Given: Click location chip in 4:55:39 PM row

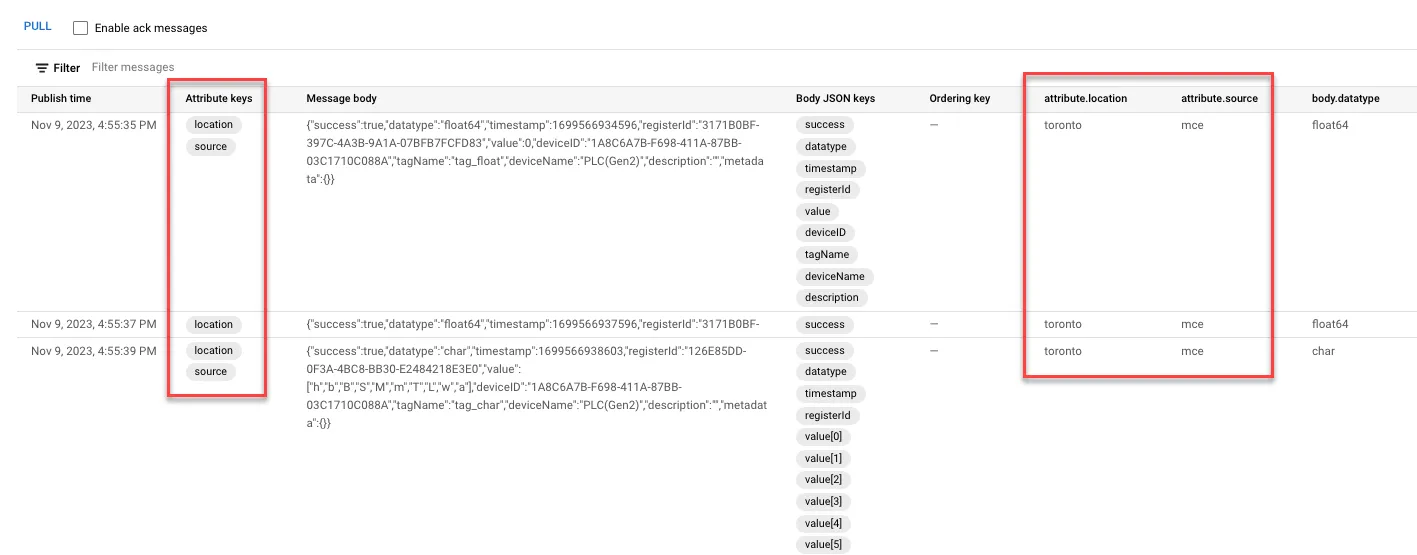Looking at the screenshot, I should (213, 350).
